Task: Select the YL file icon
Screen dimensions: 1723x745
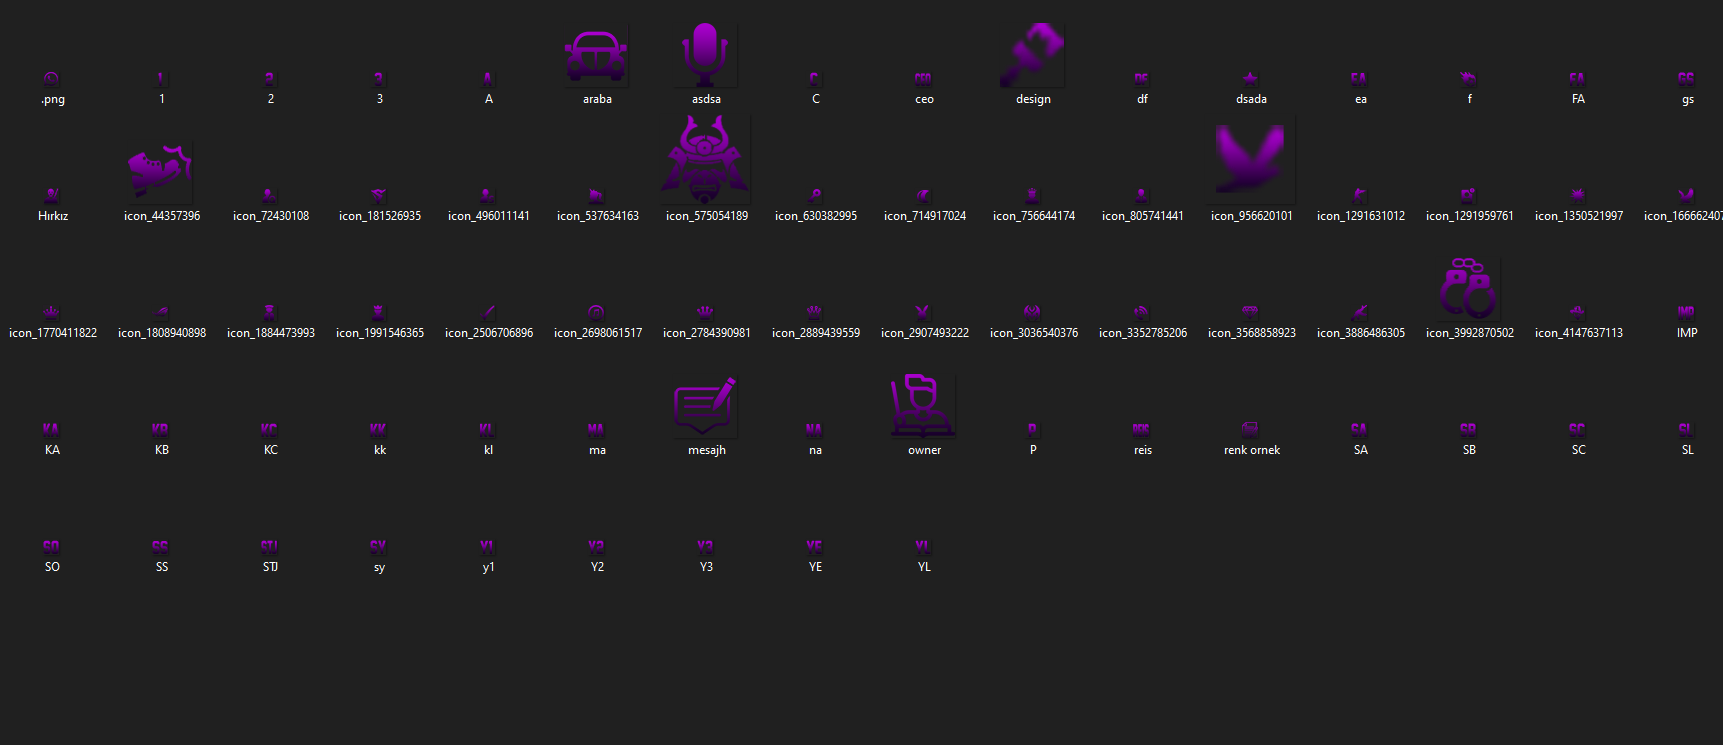Action: pos(923,546)
